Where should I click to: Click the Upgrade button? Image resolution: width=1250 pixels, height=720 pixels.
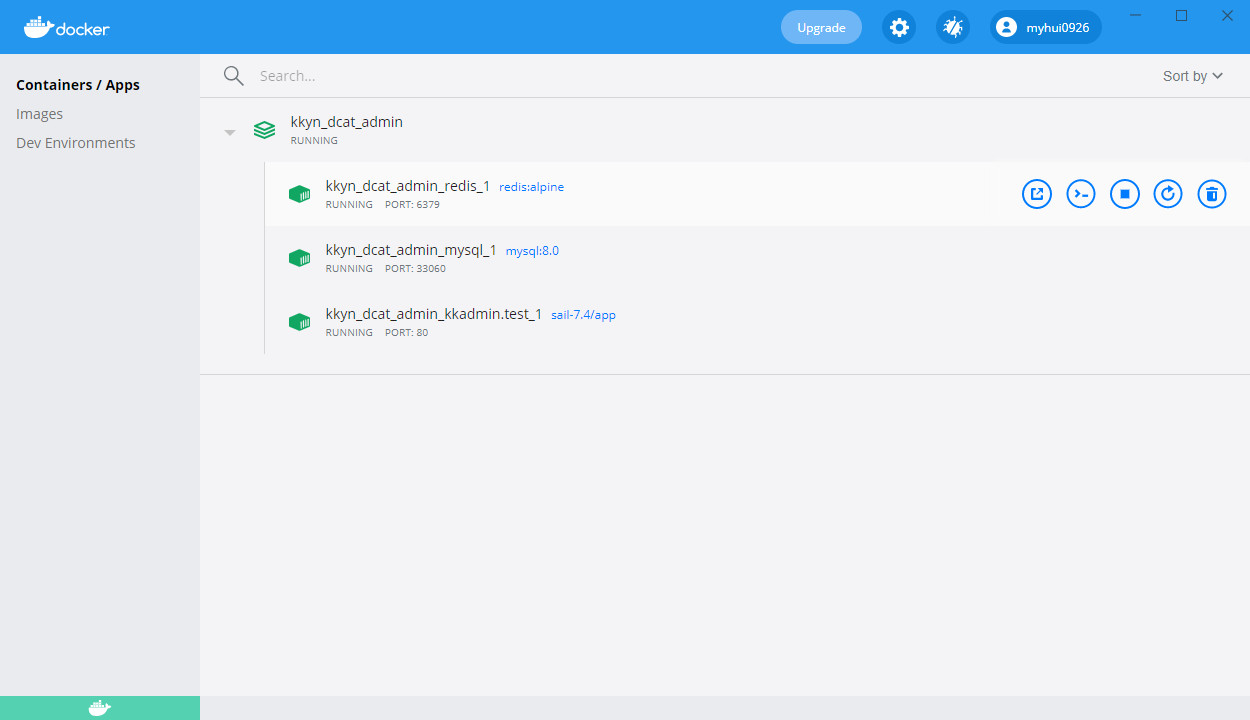pyautogui.click(x=820, y=27)
